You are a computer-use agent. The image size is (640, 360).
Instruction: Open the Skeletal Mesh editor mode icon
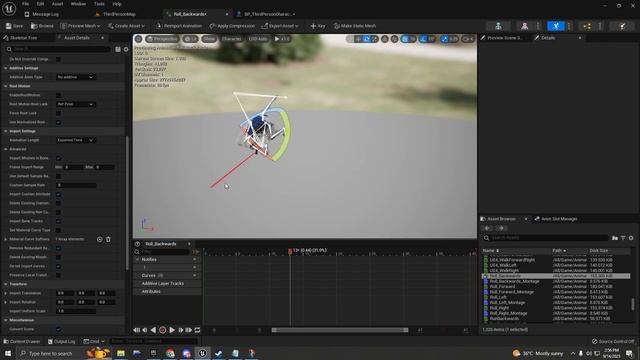coord(524,26)
